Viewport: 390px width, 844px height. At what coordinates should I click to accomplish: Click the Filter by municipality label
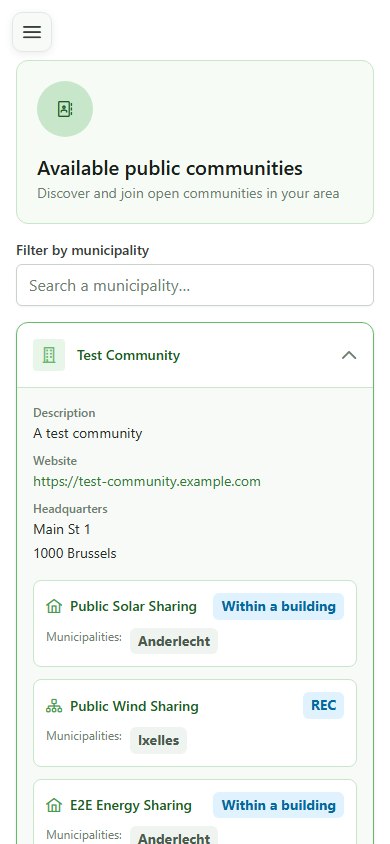click(82, 250)
